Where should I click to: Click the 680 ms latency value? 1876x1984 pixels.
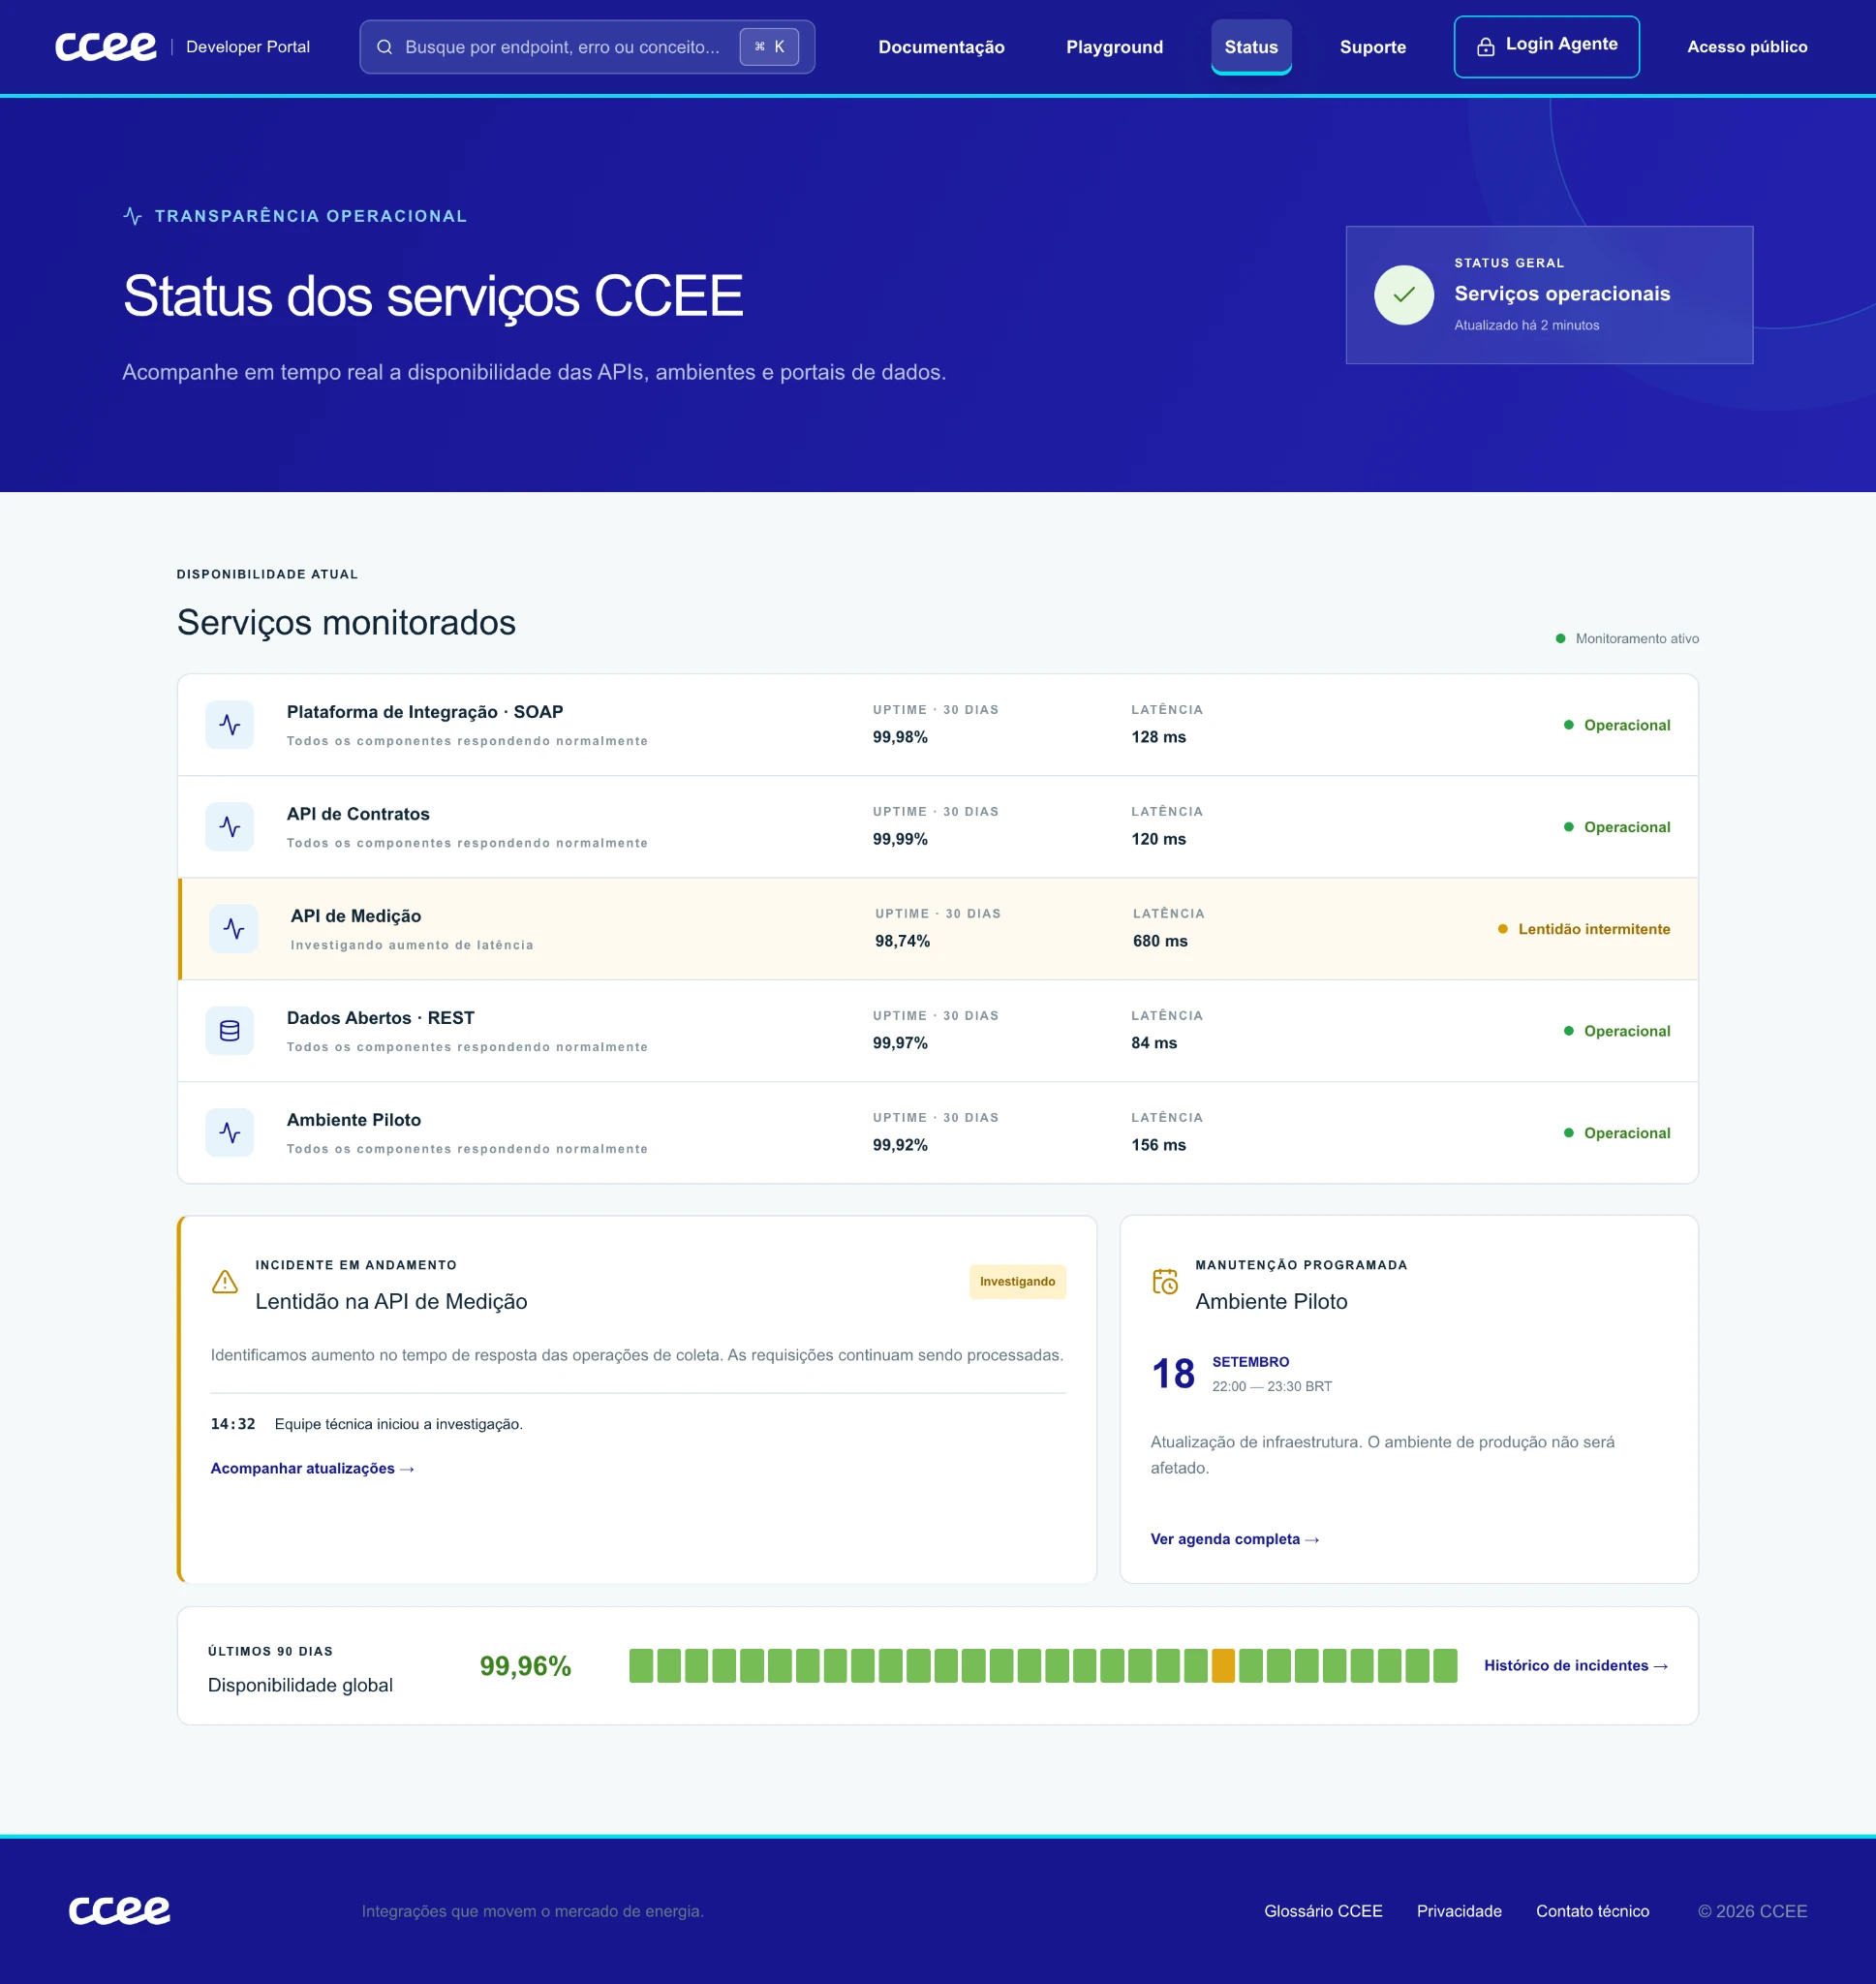[1160, 941]
